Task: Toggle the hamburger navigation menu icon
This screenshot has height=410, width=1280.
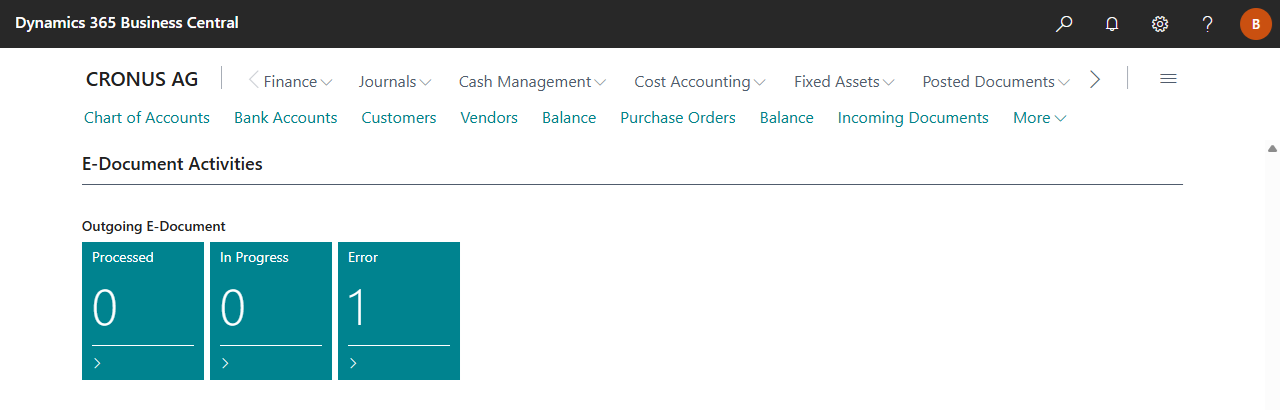Action: (x=1168, y=80)
